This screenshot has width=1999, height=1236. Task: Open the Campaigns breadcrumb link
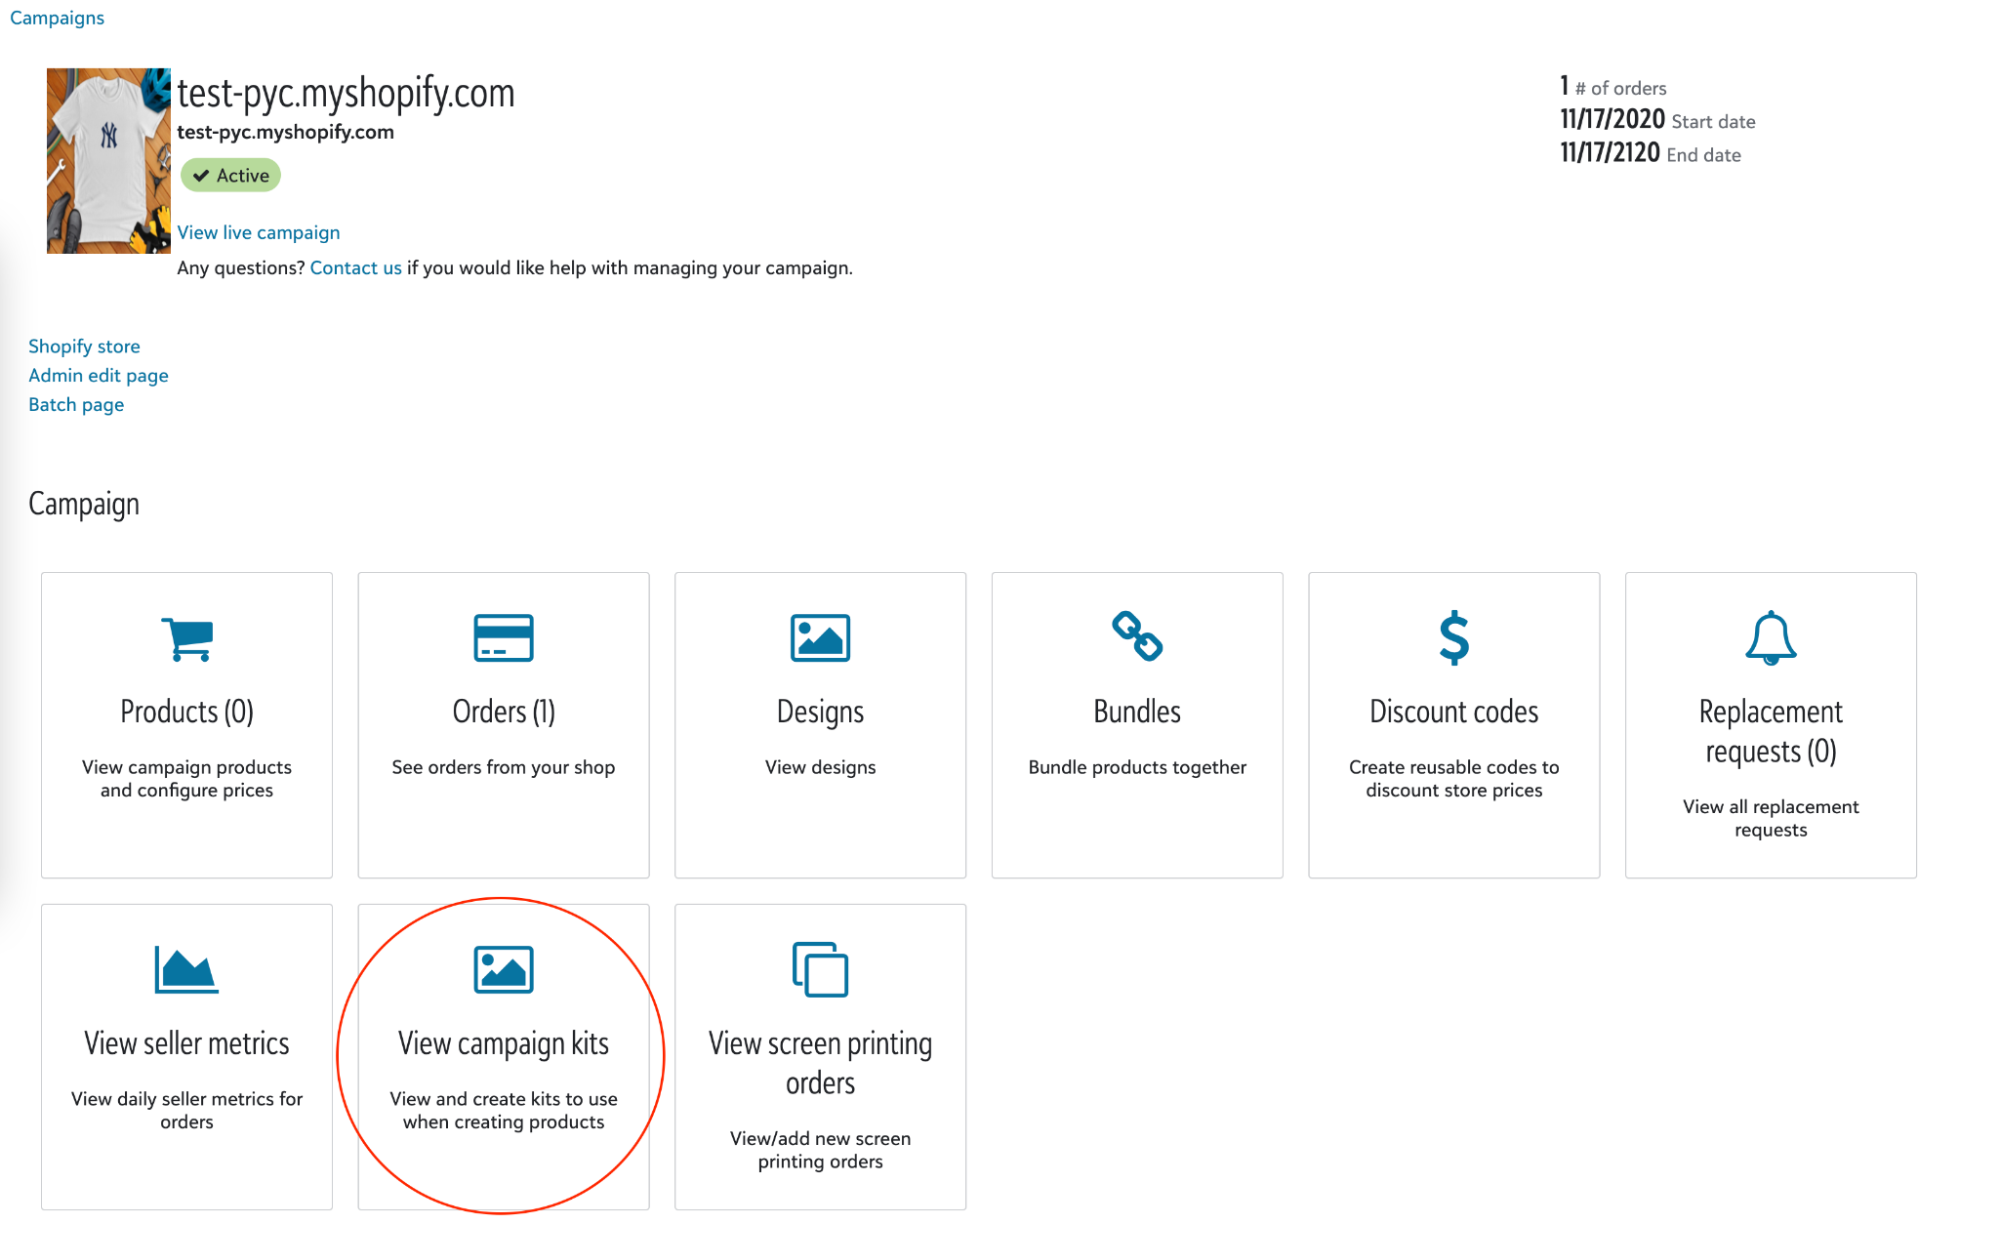(x=57, y=18)
